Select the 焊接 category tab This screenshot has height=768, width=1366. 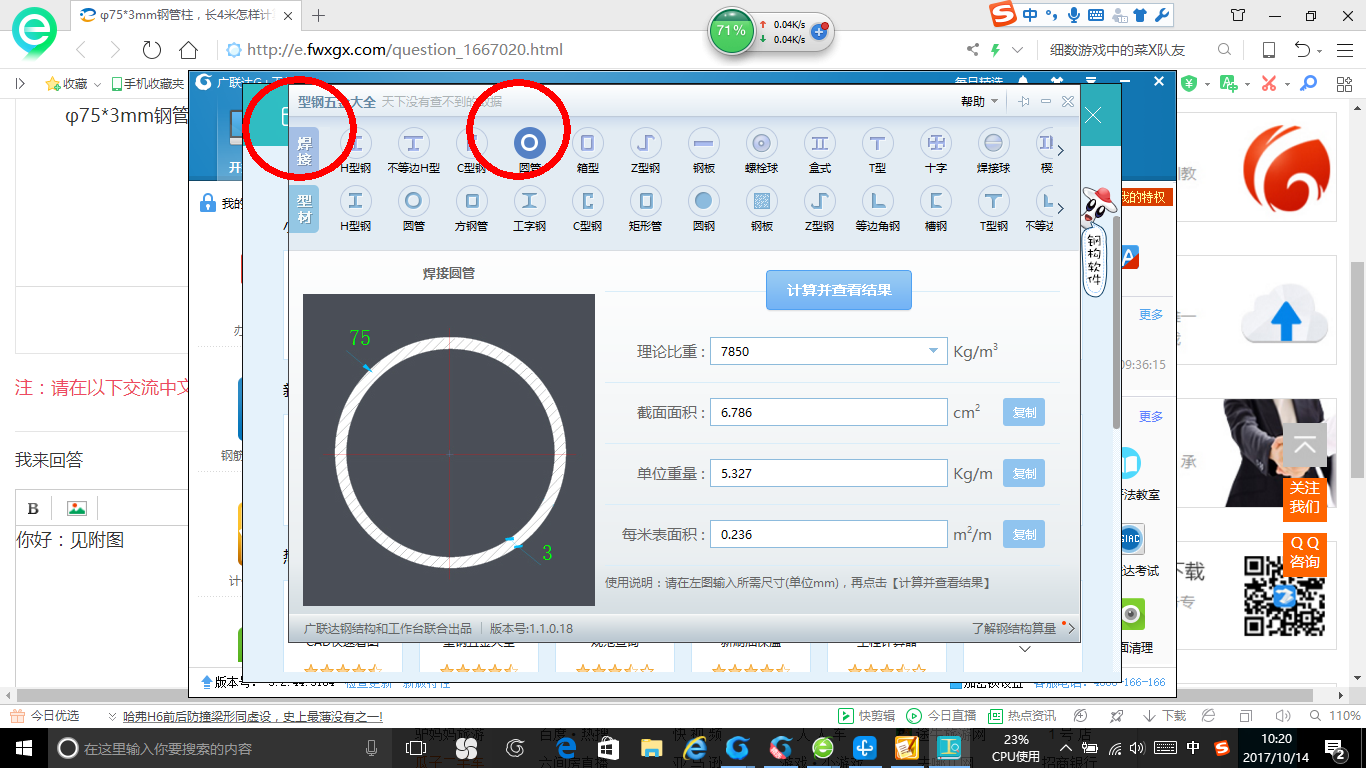pos(304,151)
